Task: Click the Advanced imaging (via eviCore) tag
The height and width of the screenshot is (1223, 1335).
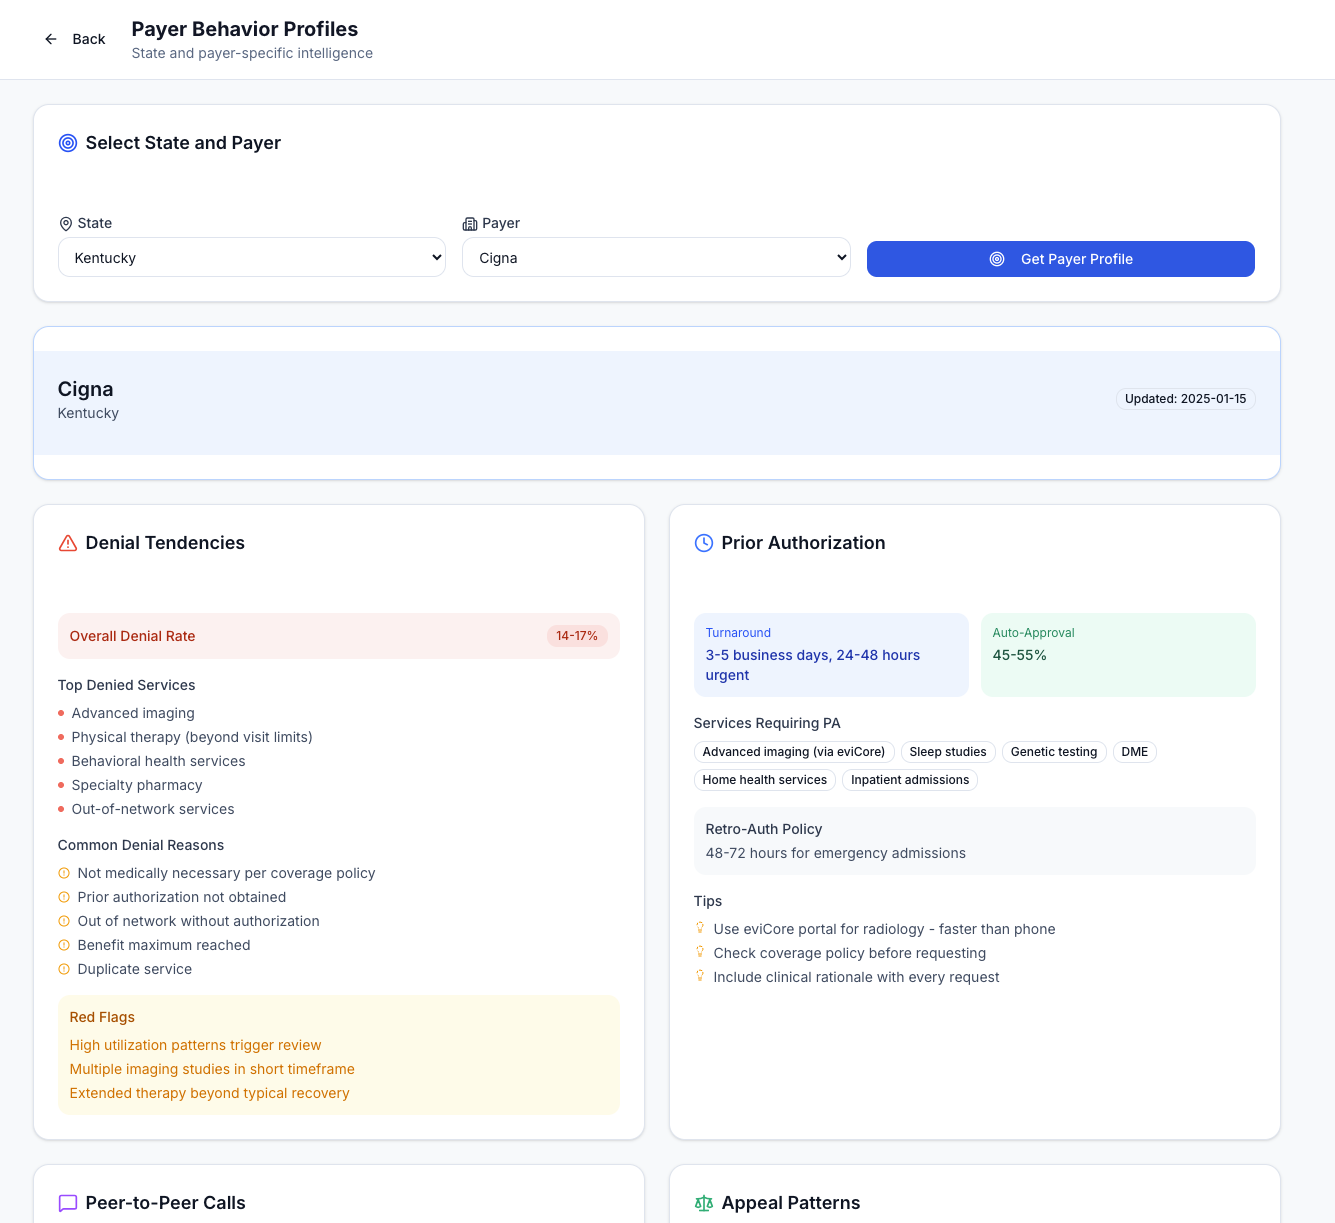Action: pyautogui.click(x=794, y=752)
